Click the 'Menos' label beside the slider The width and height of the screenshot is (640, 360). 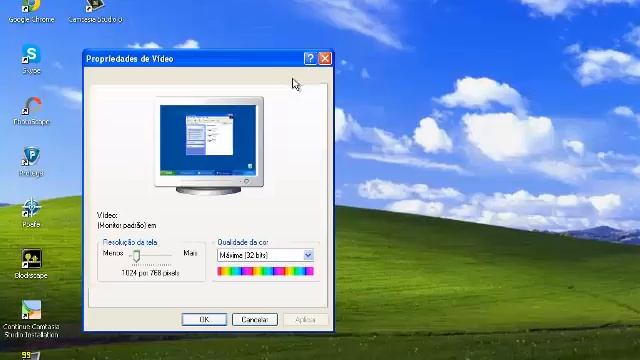113,253
